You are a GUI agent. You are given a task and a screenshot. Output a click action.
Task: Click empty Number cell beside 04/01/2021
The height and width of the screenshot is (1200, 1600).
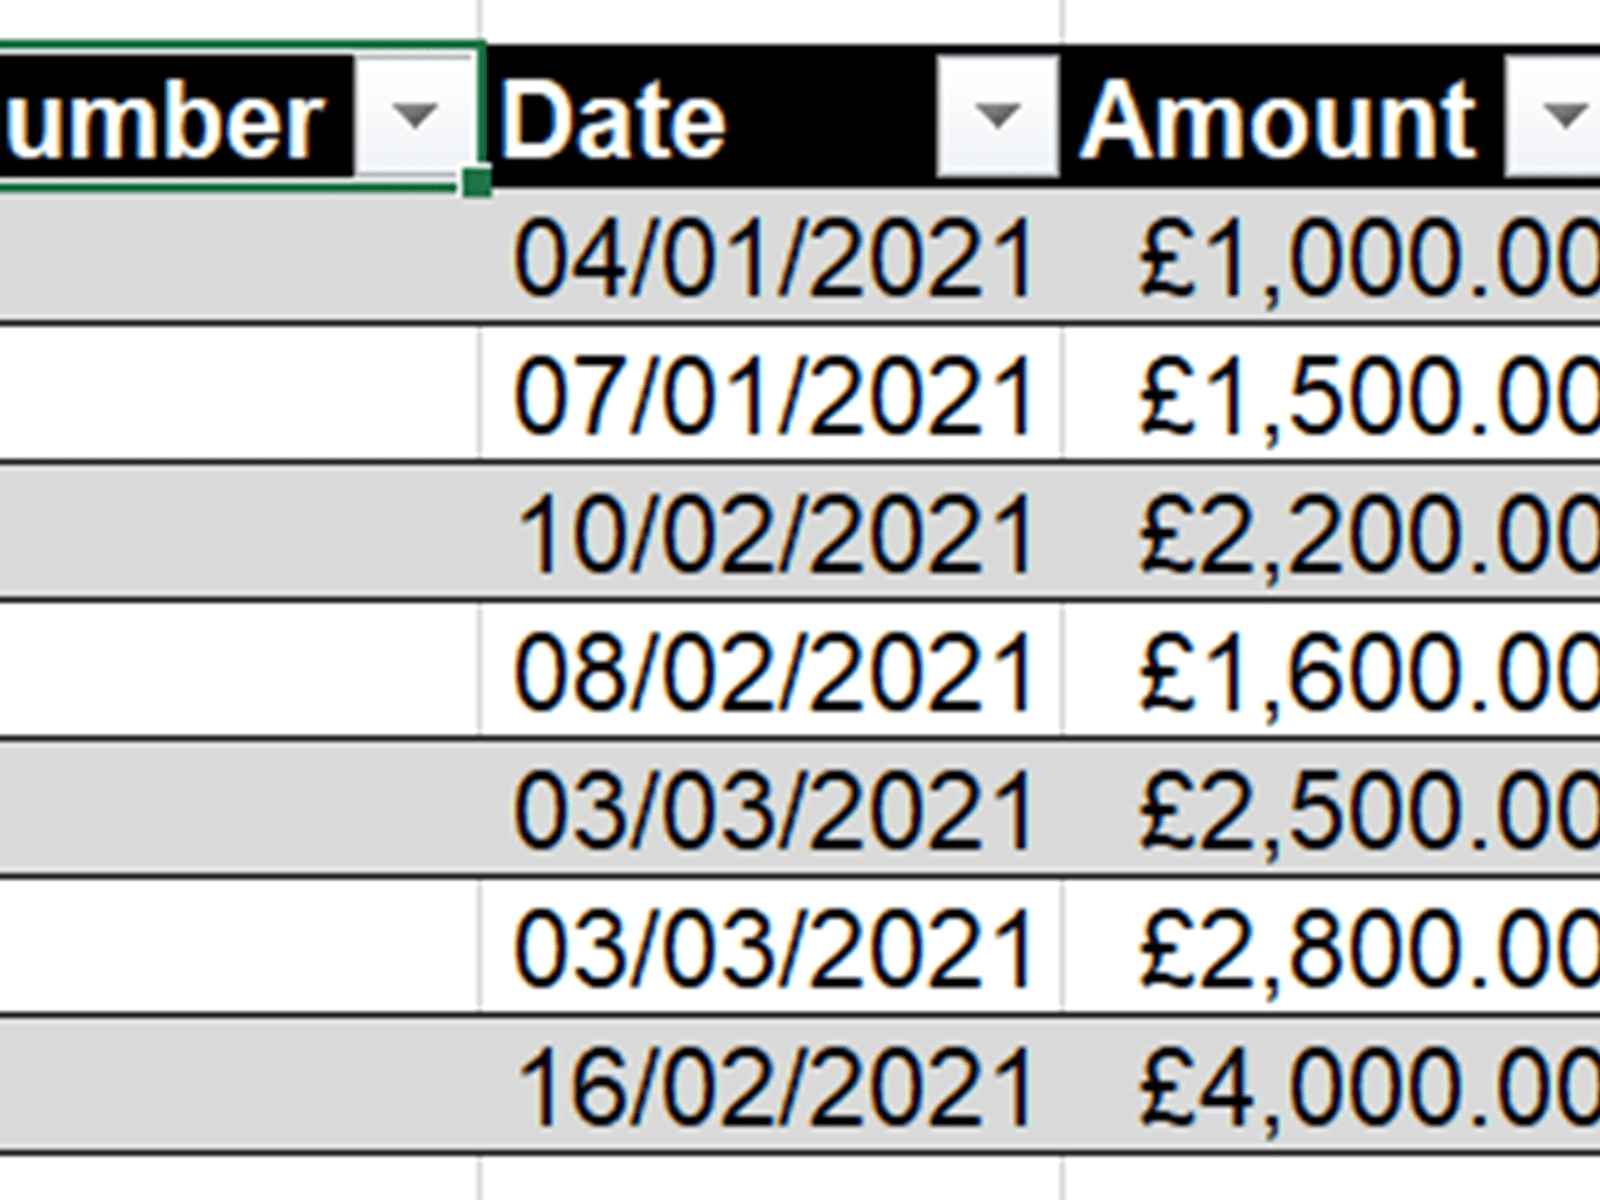(x=240, y=258)
